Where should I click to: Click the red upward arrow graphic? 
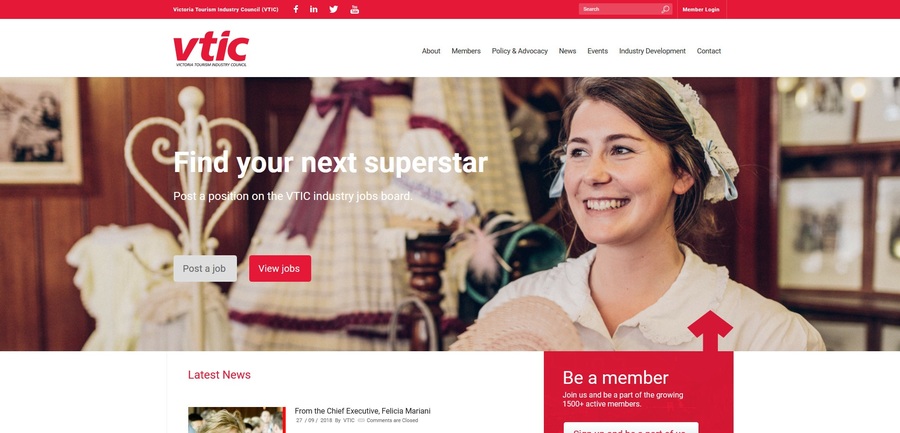pos(710,331)
